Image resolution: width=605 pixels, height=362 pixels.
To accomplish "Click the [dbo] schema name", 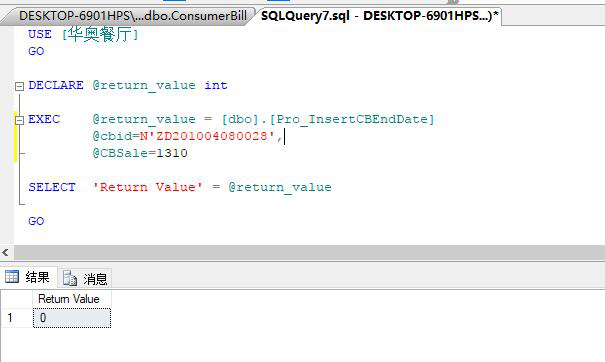I will click(x=240, y=119).
